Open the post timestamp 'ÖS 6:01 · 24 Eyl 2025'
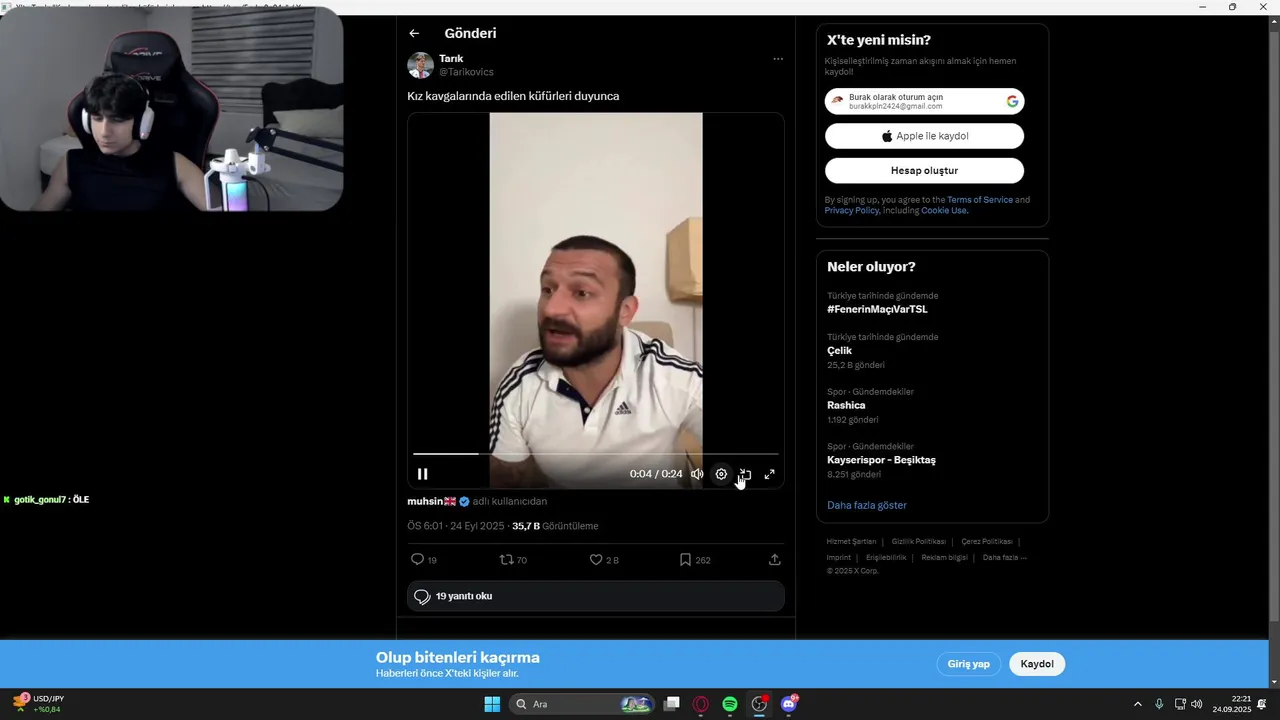Image resolution: width=1280 pixels, height=720 pixels. click(455, 526)
